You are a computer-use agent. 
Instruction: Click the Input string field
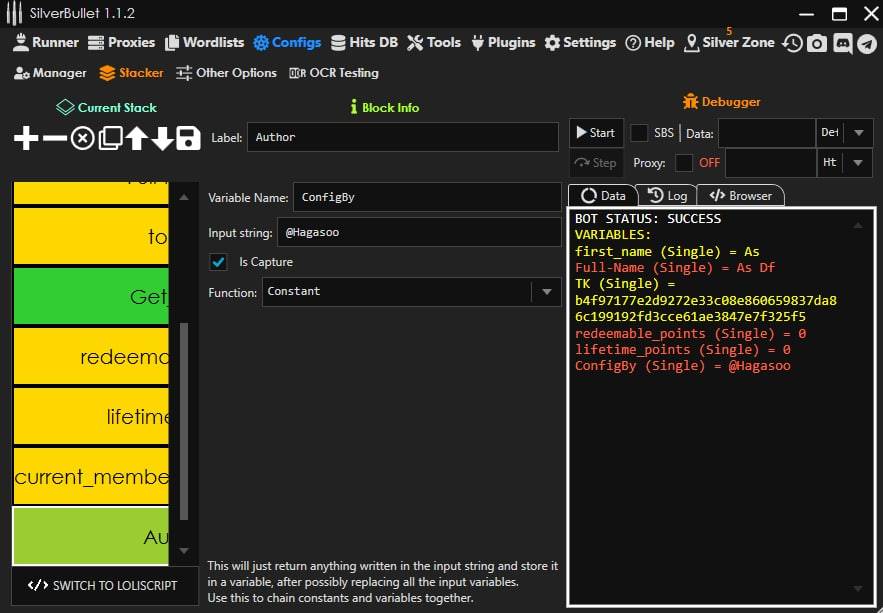[418, 233]
